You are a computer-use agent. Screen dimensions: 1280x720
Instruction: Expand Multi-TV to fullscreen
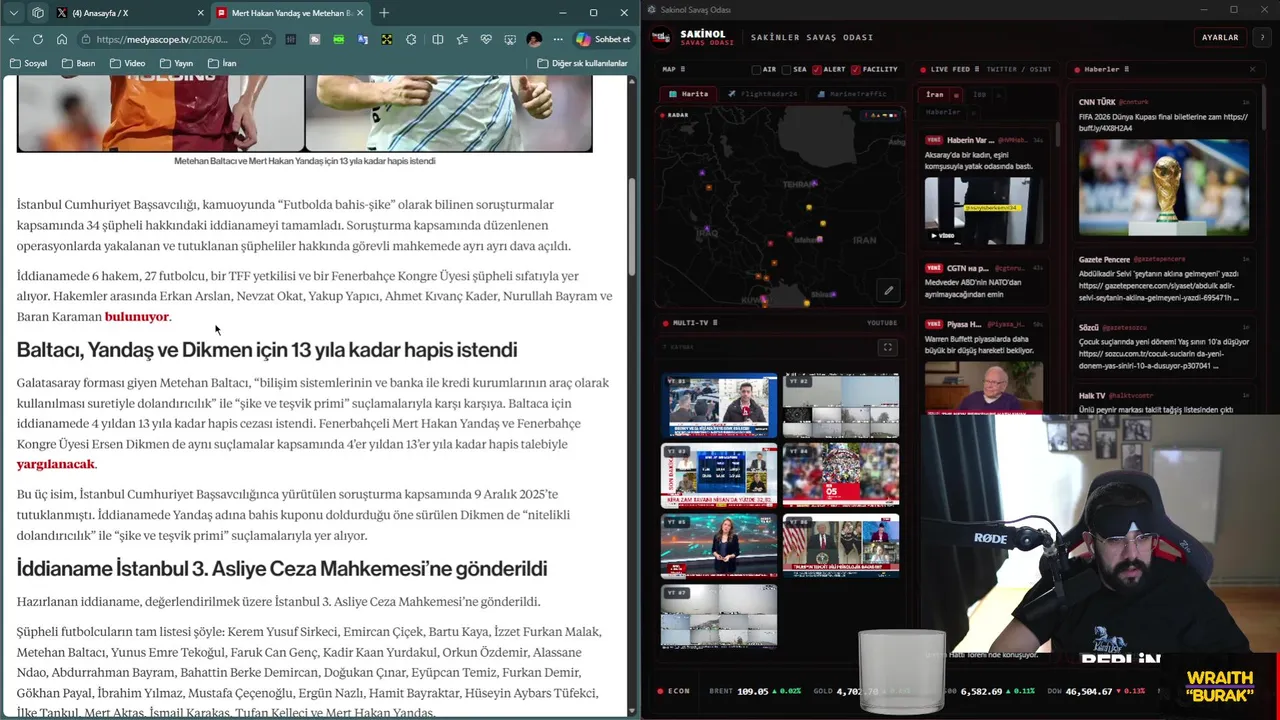(x=887, y=348)
